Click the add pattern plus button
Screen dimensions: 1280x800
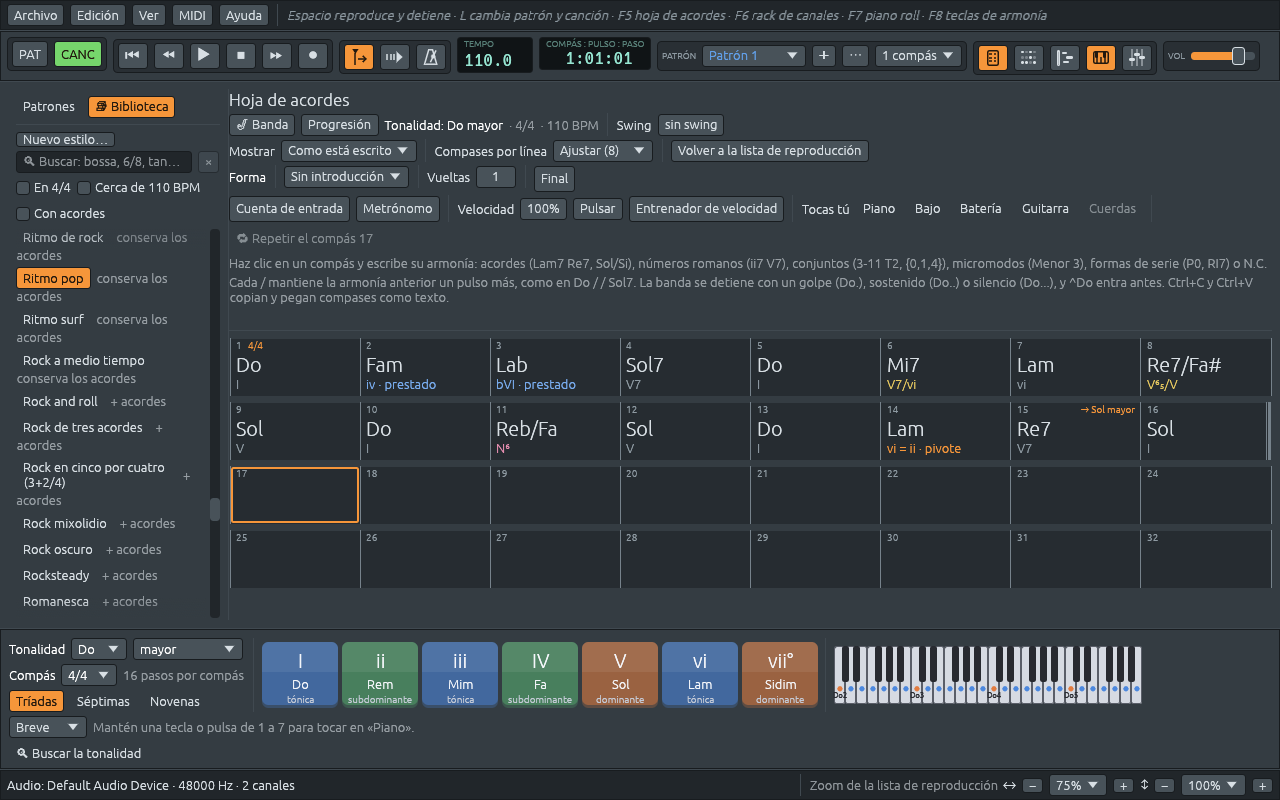click(824, 56)
